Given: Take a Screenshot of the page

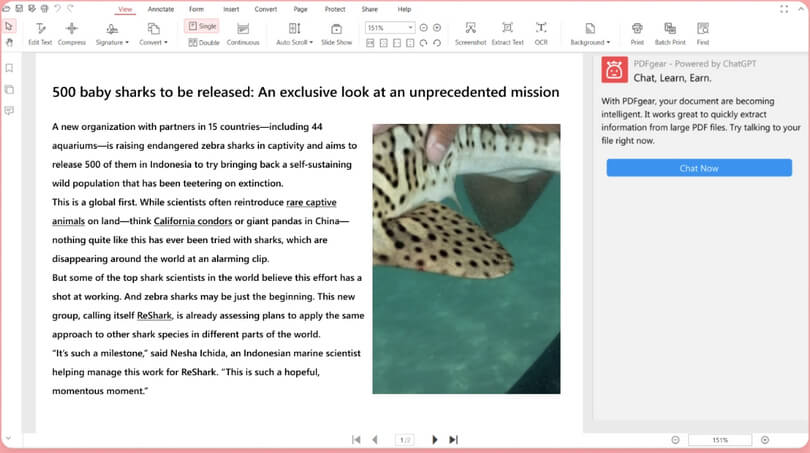Looking at the screenshot, I should pyautogui.click(x=470, y=34).
